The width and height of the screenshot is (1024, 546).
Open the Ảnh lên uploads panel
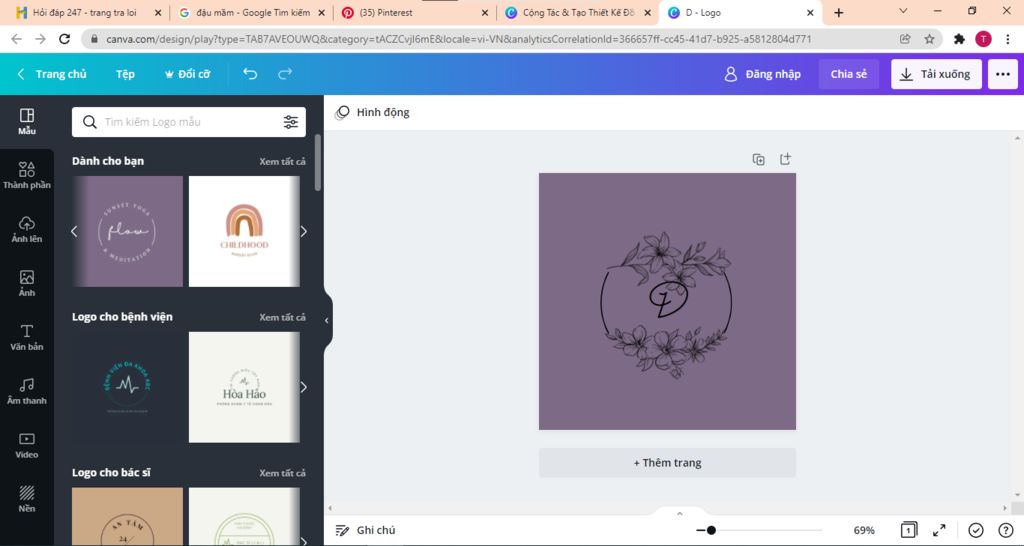27,229
